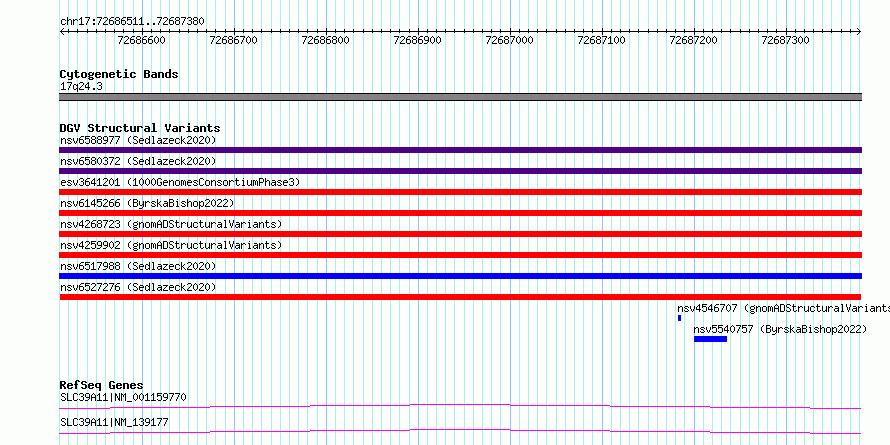Click the red bar under nsv4268723
Screen dimensions: 890x445
(x=460, y=234)
